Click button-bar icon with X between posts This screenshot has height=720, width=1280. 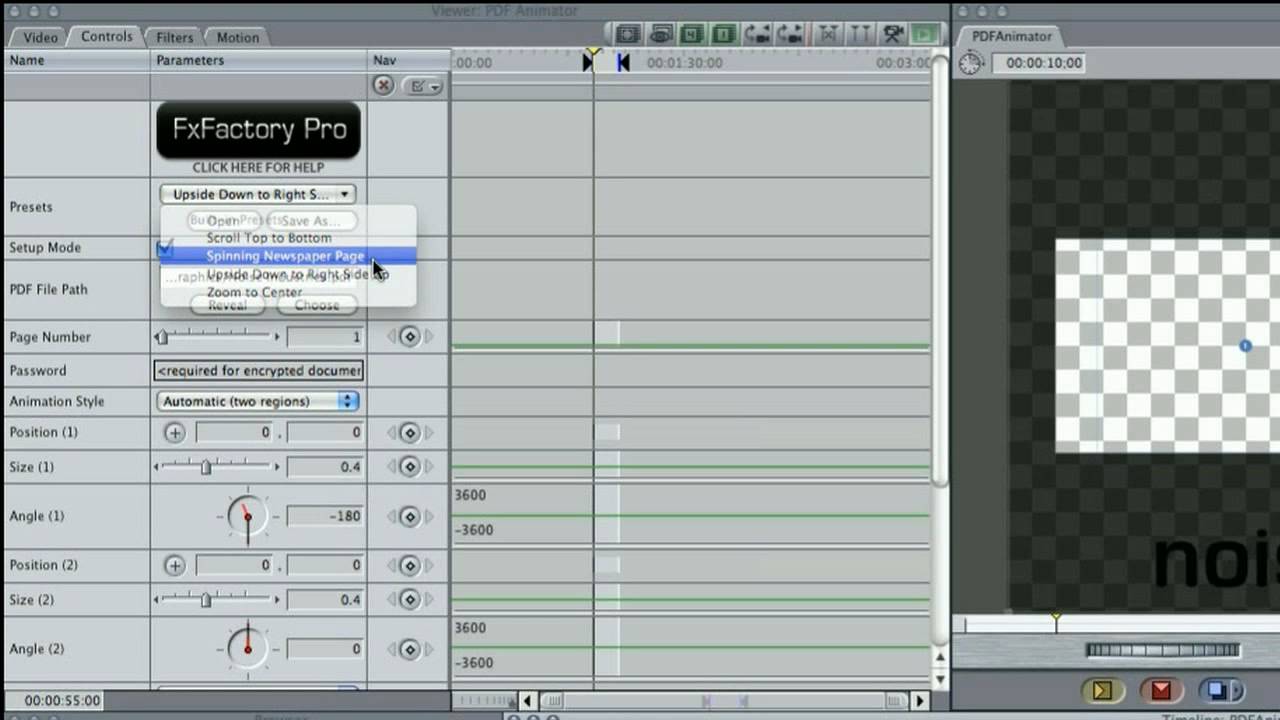pyautogui.click(x=828, y=34)
